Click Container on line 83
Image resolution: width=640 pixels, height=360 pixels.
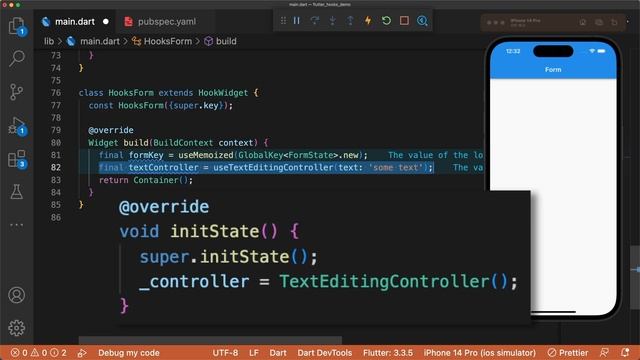click(x=156, y=180)
